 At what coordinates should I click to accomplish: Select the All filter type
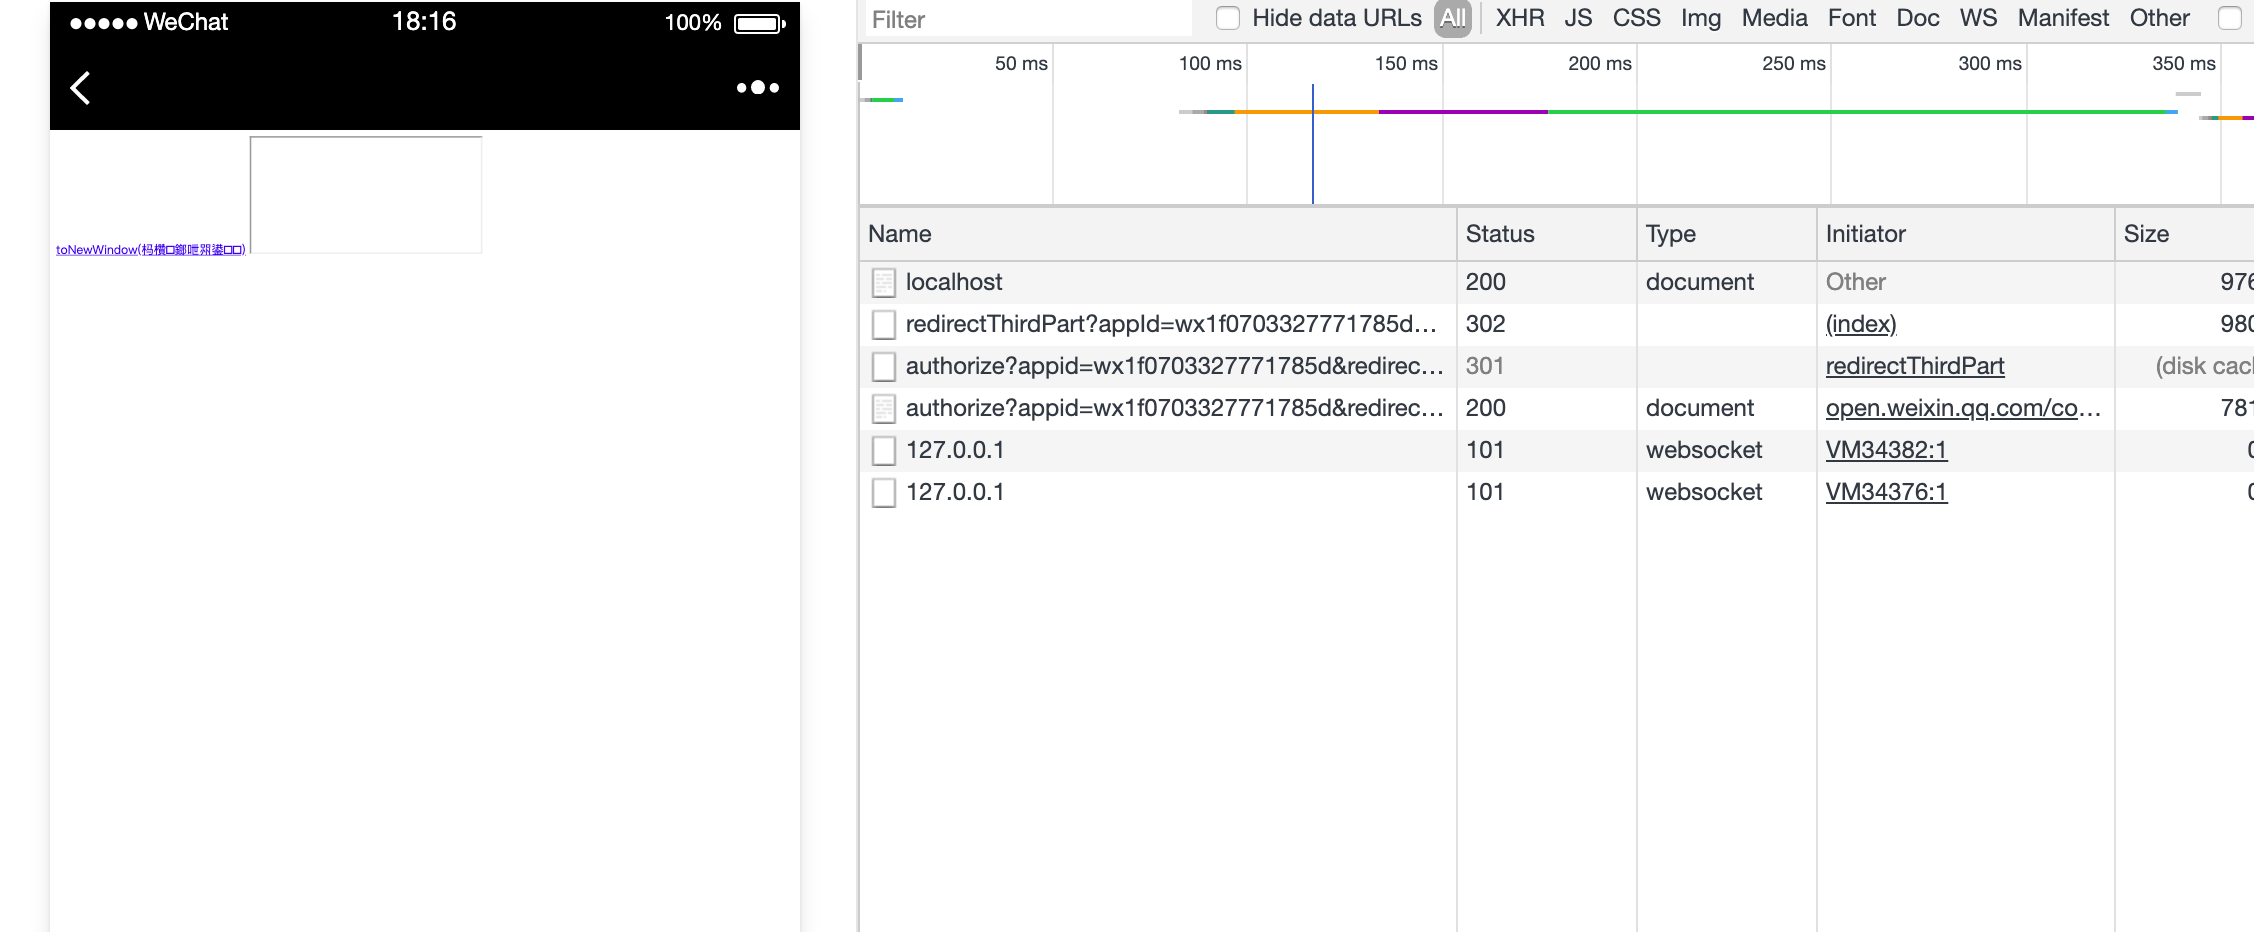[1453, 18]
